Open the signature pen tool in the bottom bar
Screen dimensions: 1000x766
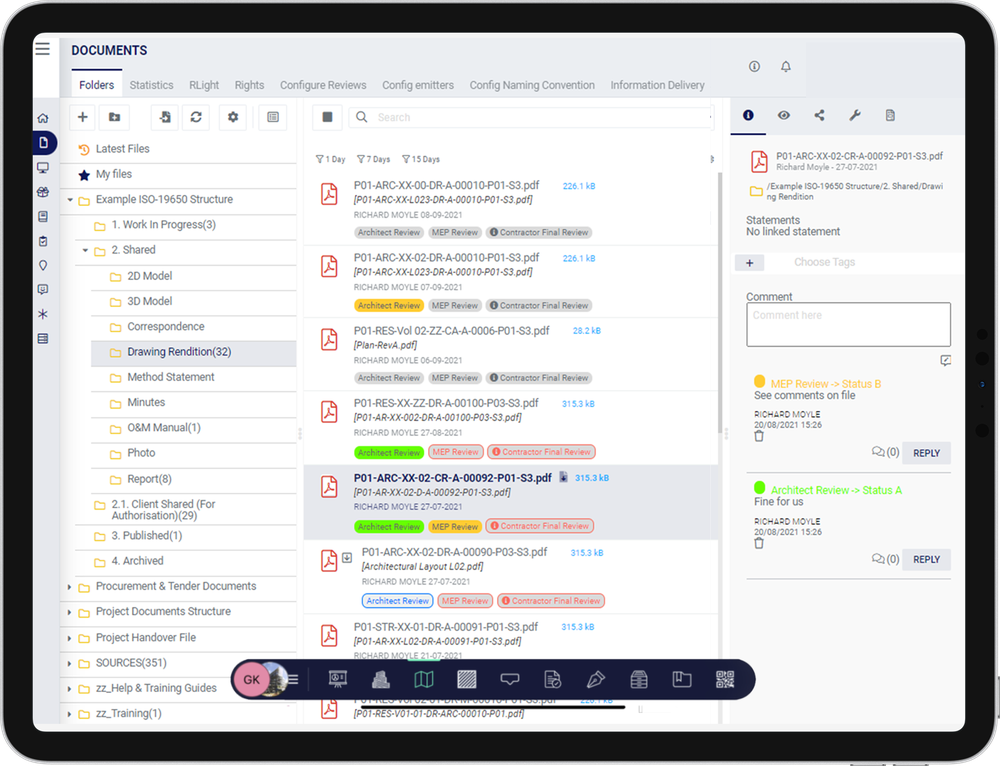[596, 679]
